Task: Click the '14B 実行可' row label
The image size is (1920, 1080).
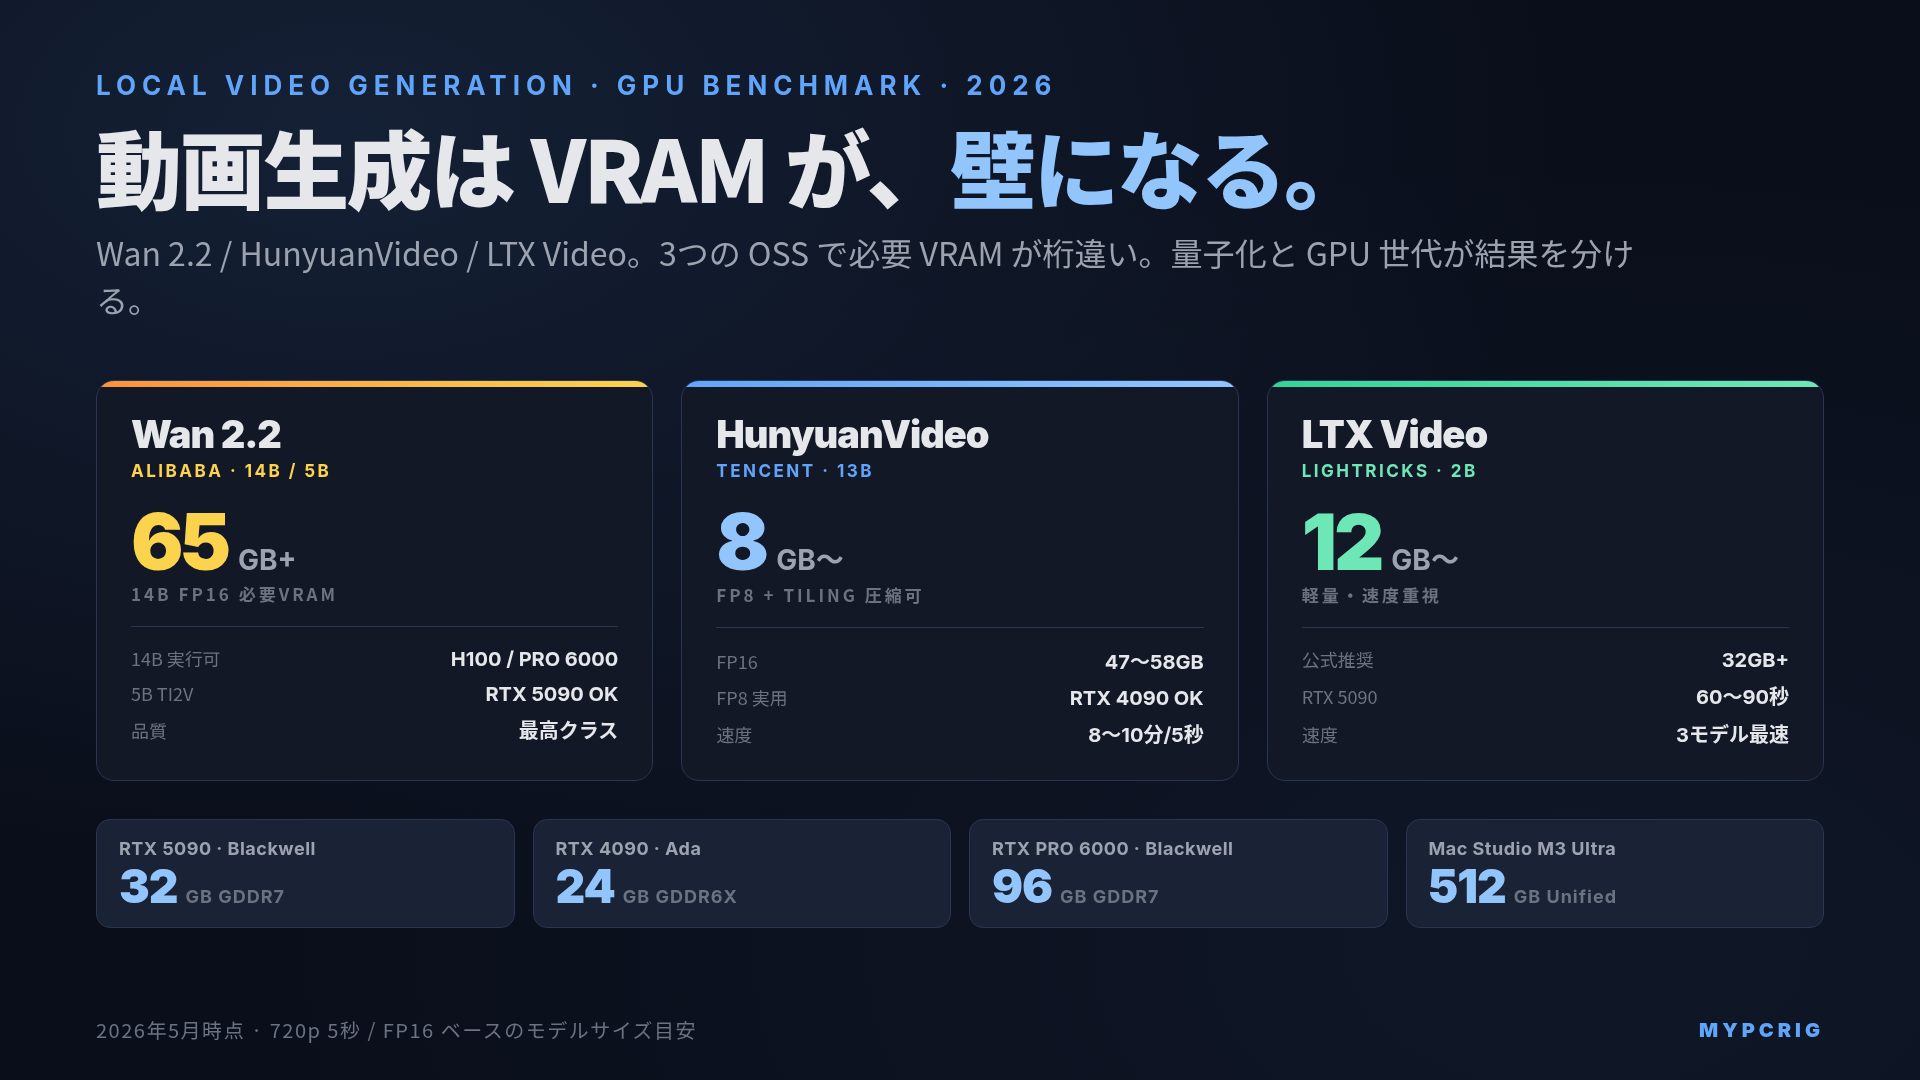Action: tap(175, 660)
